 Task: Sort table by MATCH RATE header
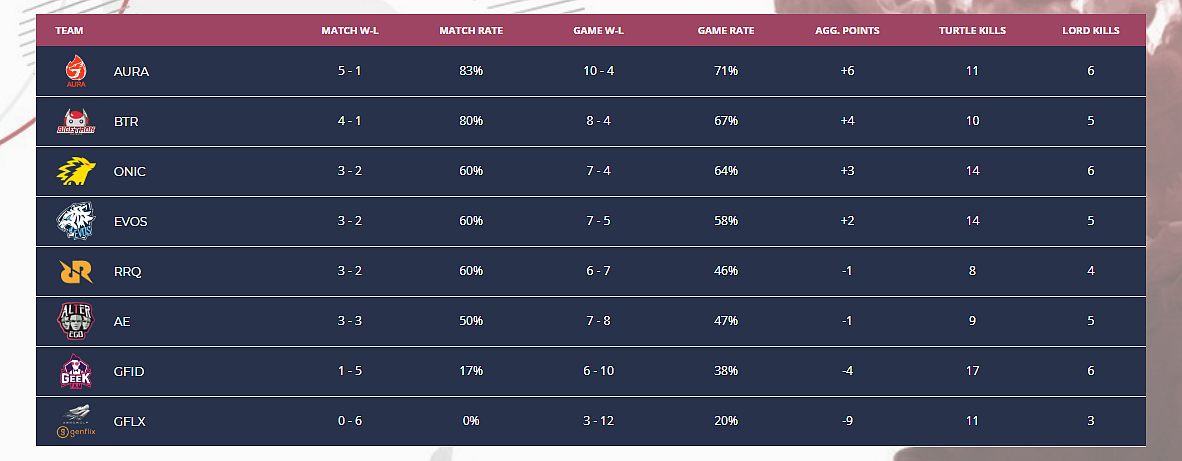[471, 31]
